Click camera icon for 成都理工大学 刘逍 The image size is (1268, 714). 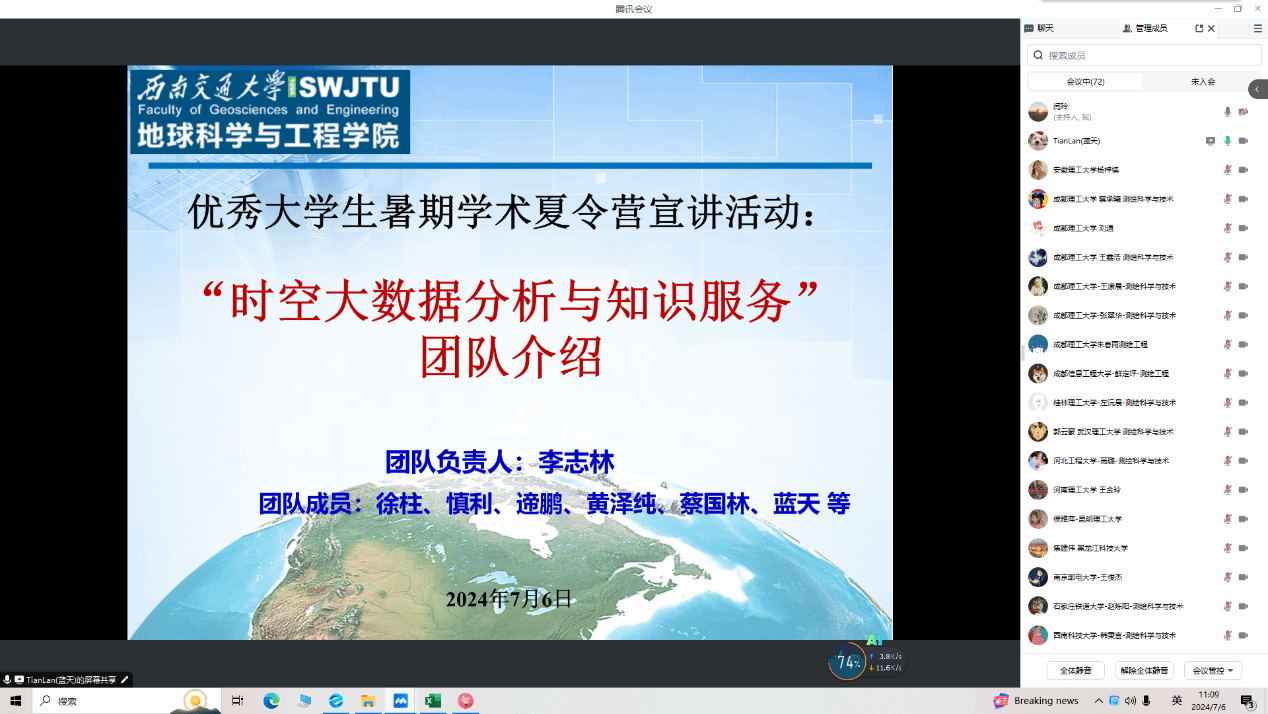point(1243,228)
